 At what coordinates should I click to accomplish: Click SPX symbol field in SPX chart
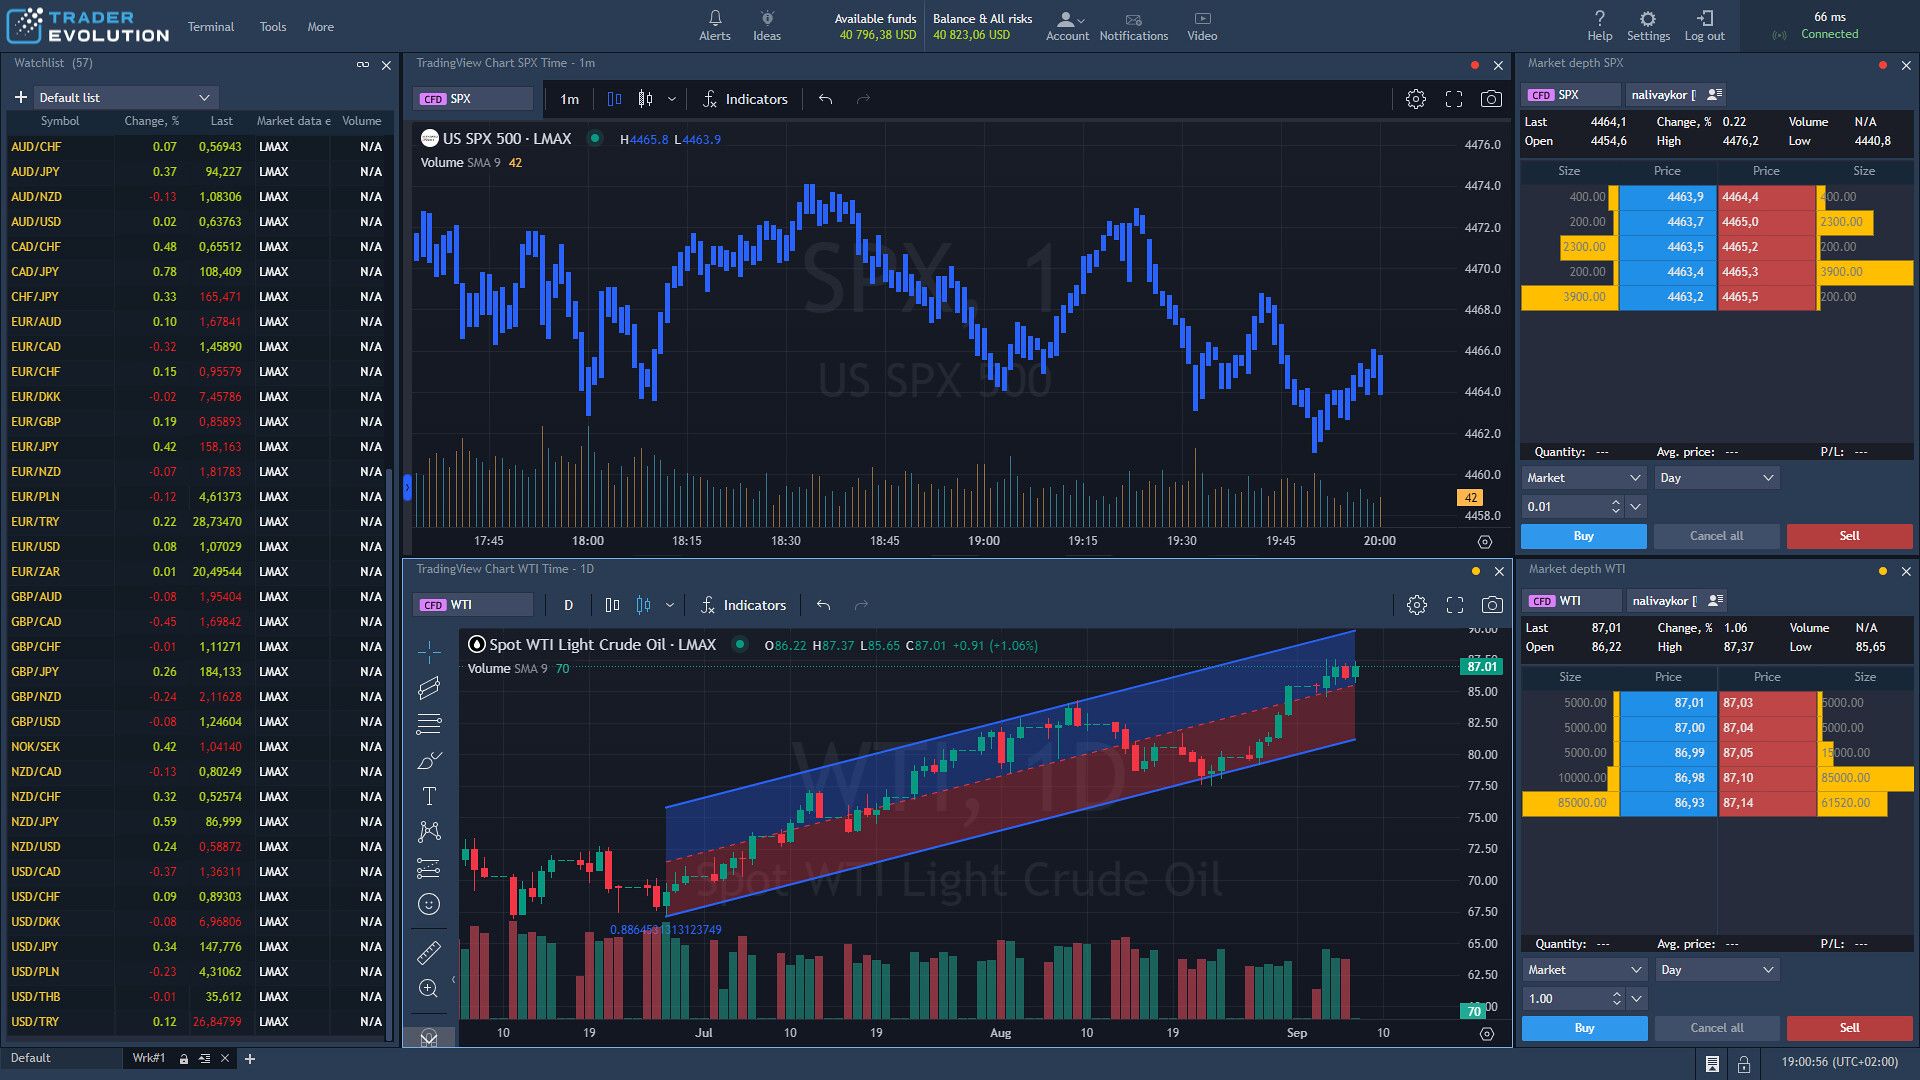coord(473,99)
